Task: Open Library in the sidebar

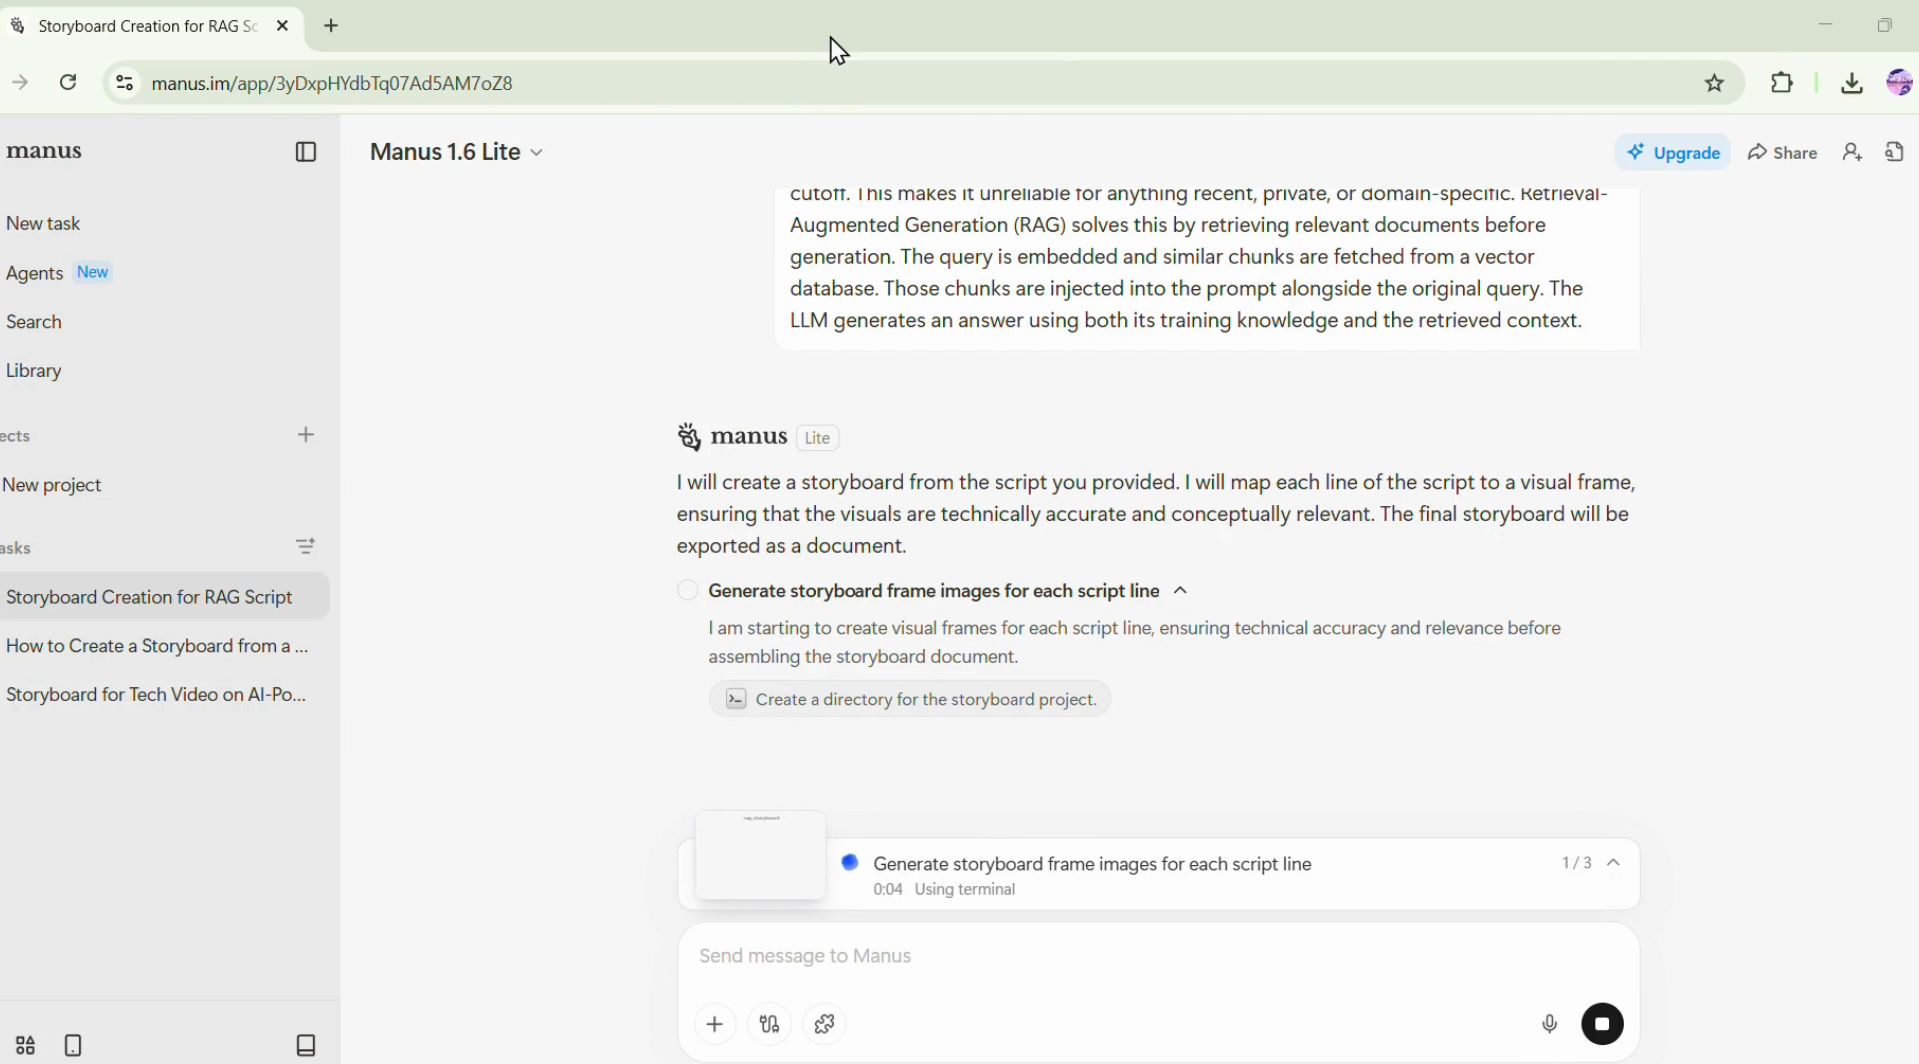Action: (x=34, y=371)
